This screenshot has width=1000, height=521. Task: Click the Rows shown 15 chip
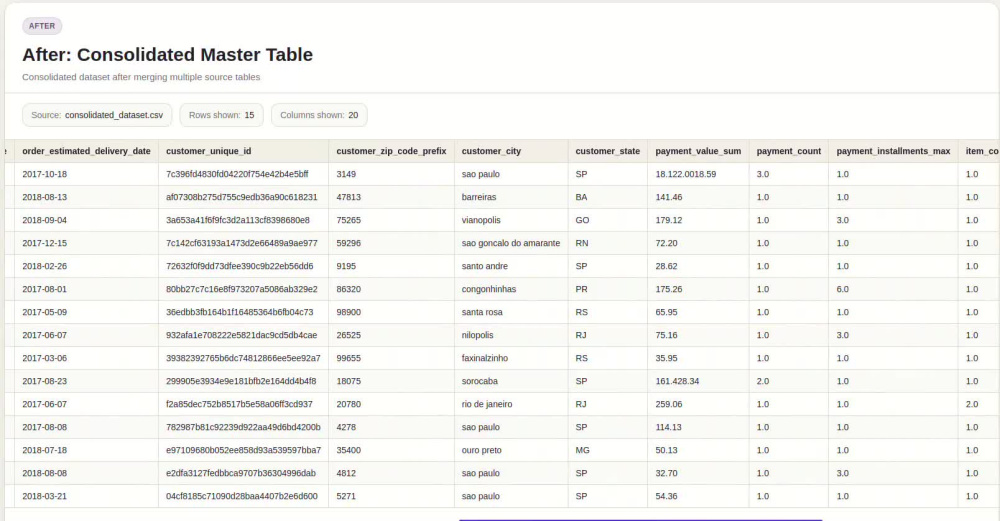(221, 115)
